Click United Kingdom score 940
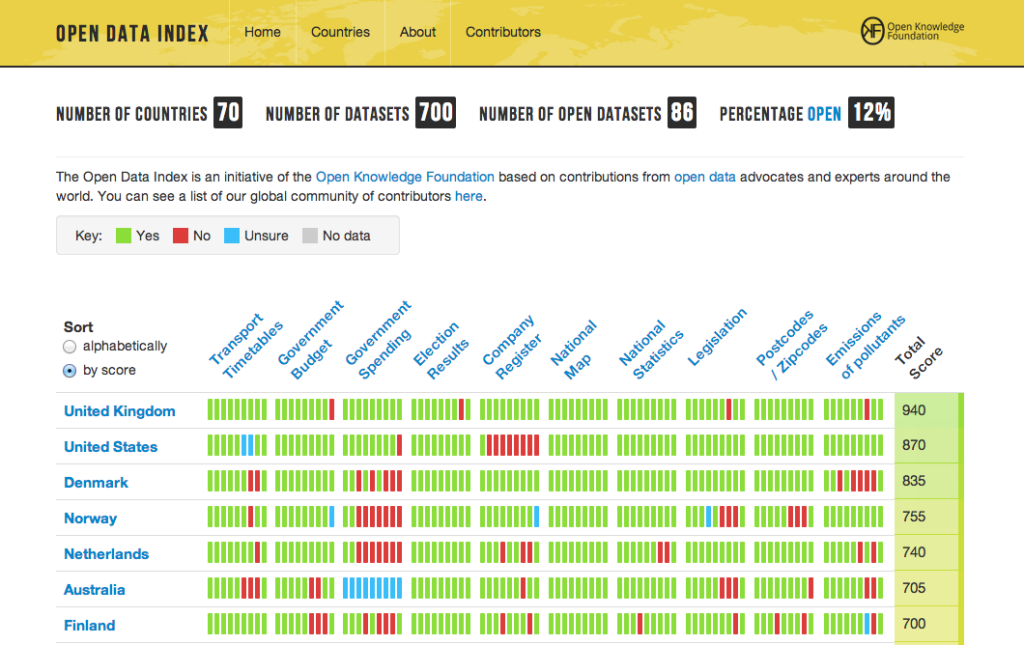Image resolution: width=1024 pixels, height=645 pixels. [x=914, y=411]
